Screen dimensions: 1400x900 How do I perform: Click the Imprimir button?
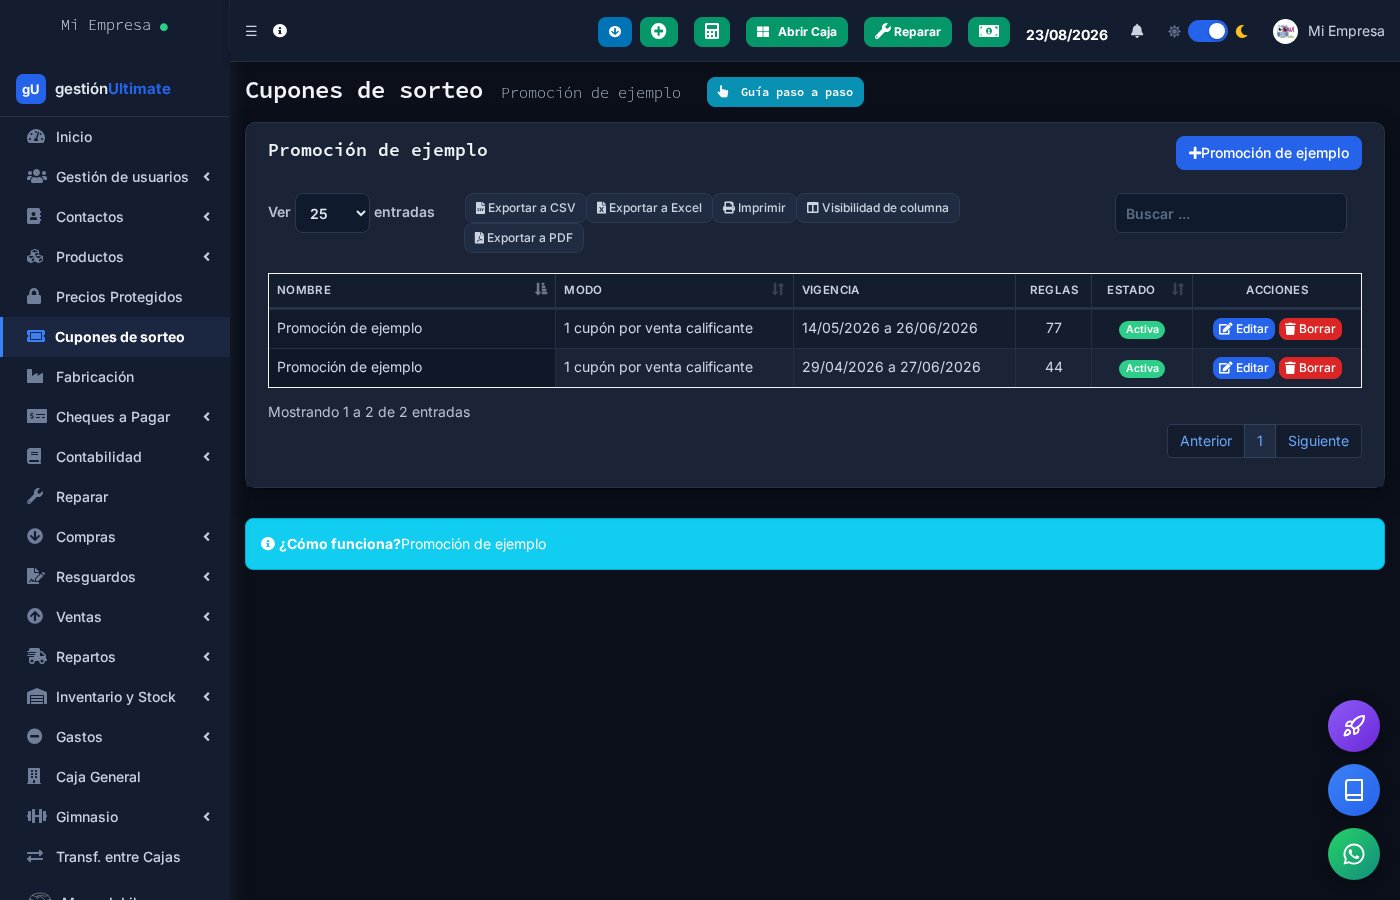tap(755, 208)
